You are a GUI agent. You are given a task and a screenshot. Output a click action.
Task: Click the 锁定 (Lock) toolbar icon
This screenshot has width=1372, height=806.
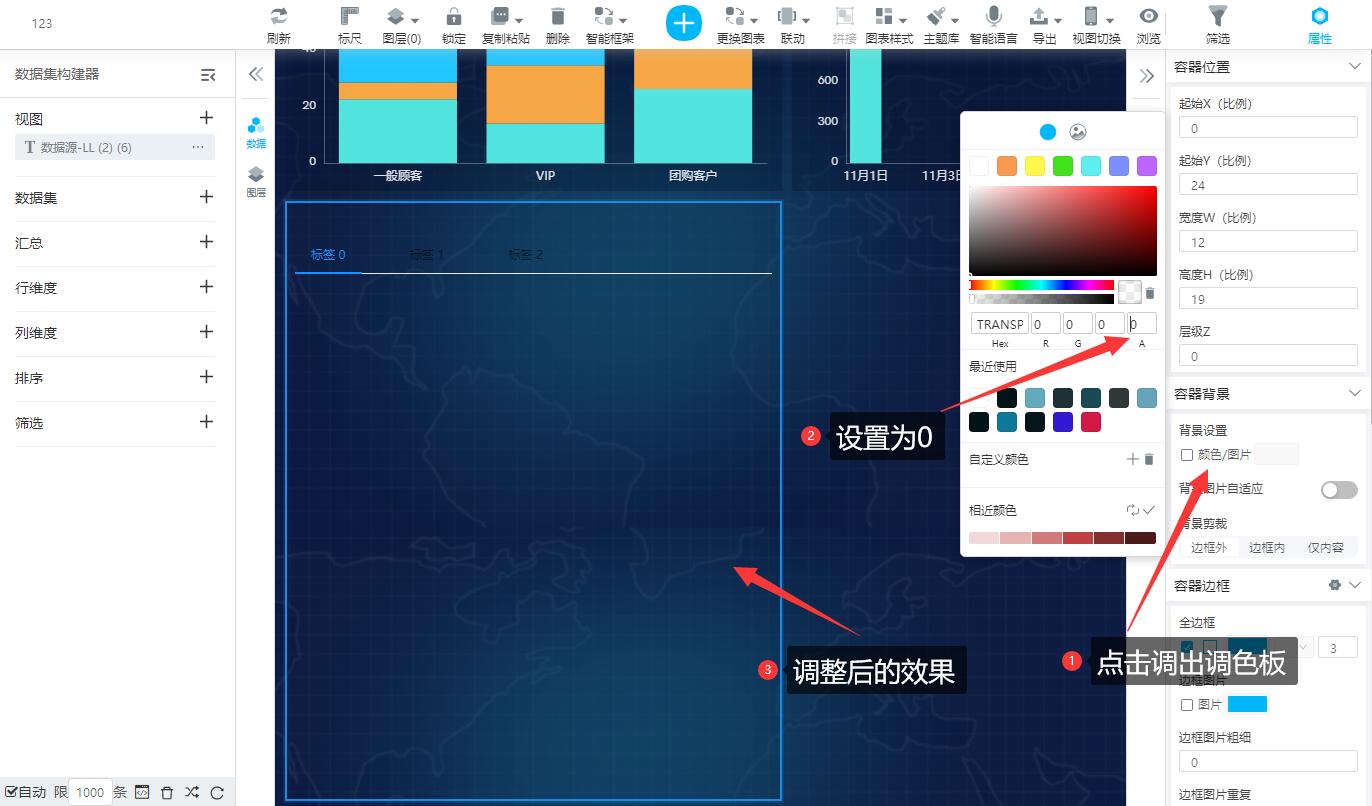tap(453, 24)
